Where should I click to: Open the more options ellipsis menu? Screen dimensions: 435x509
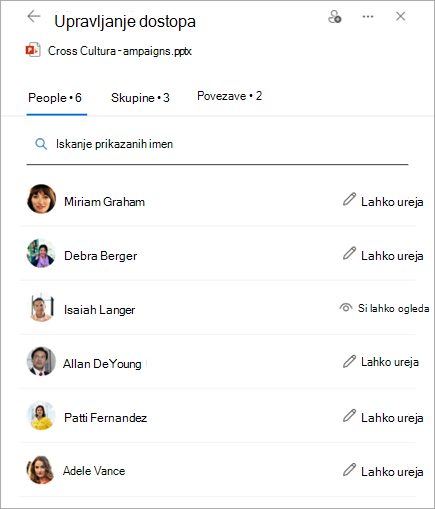(x=368, y=16)
